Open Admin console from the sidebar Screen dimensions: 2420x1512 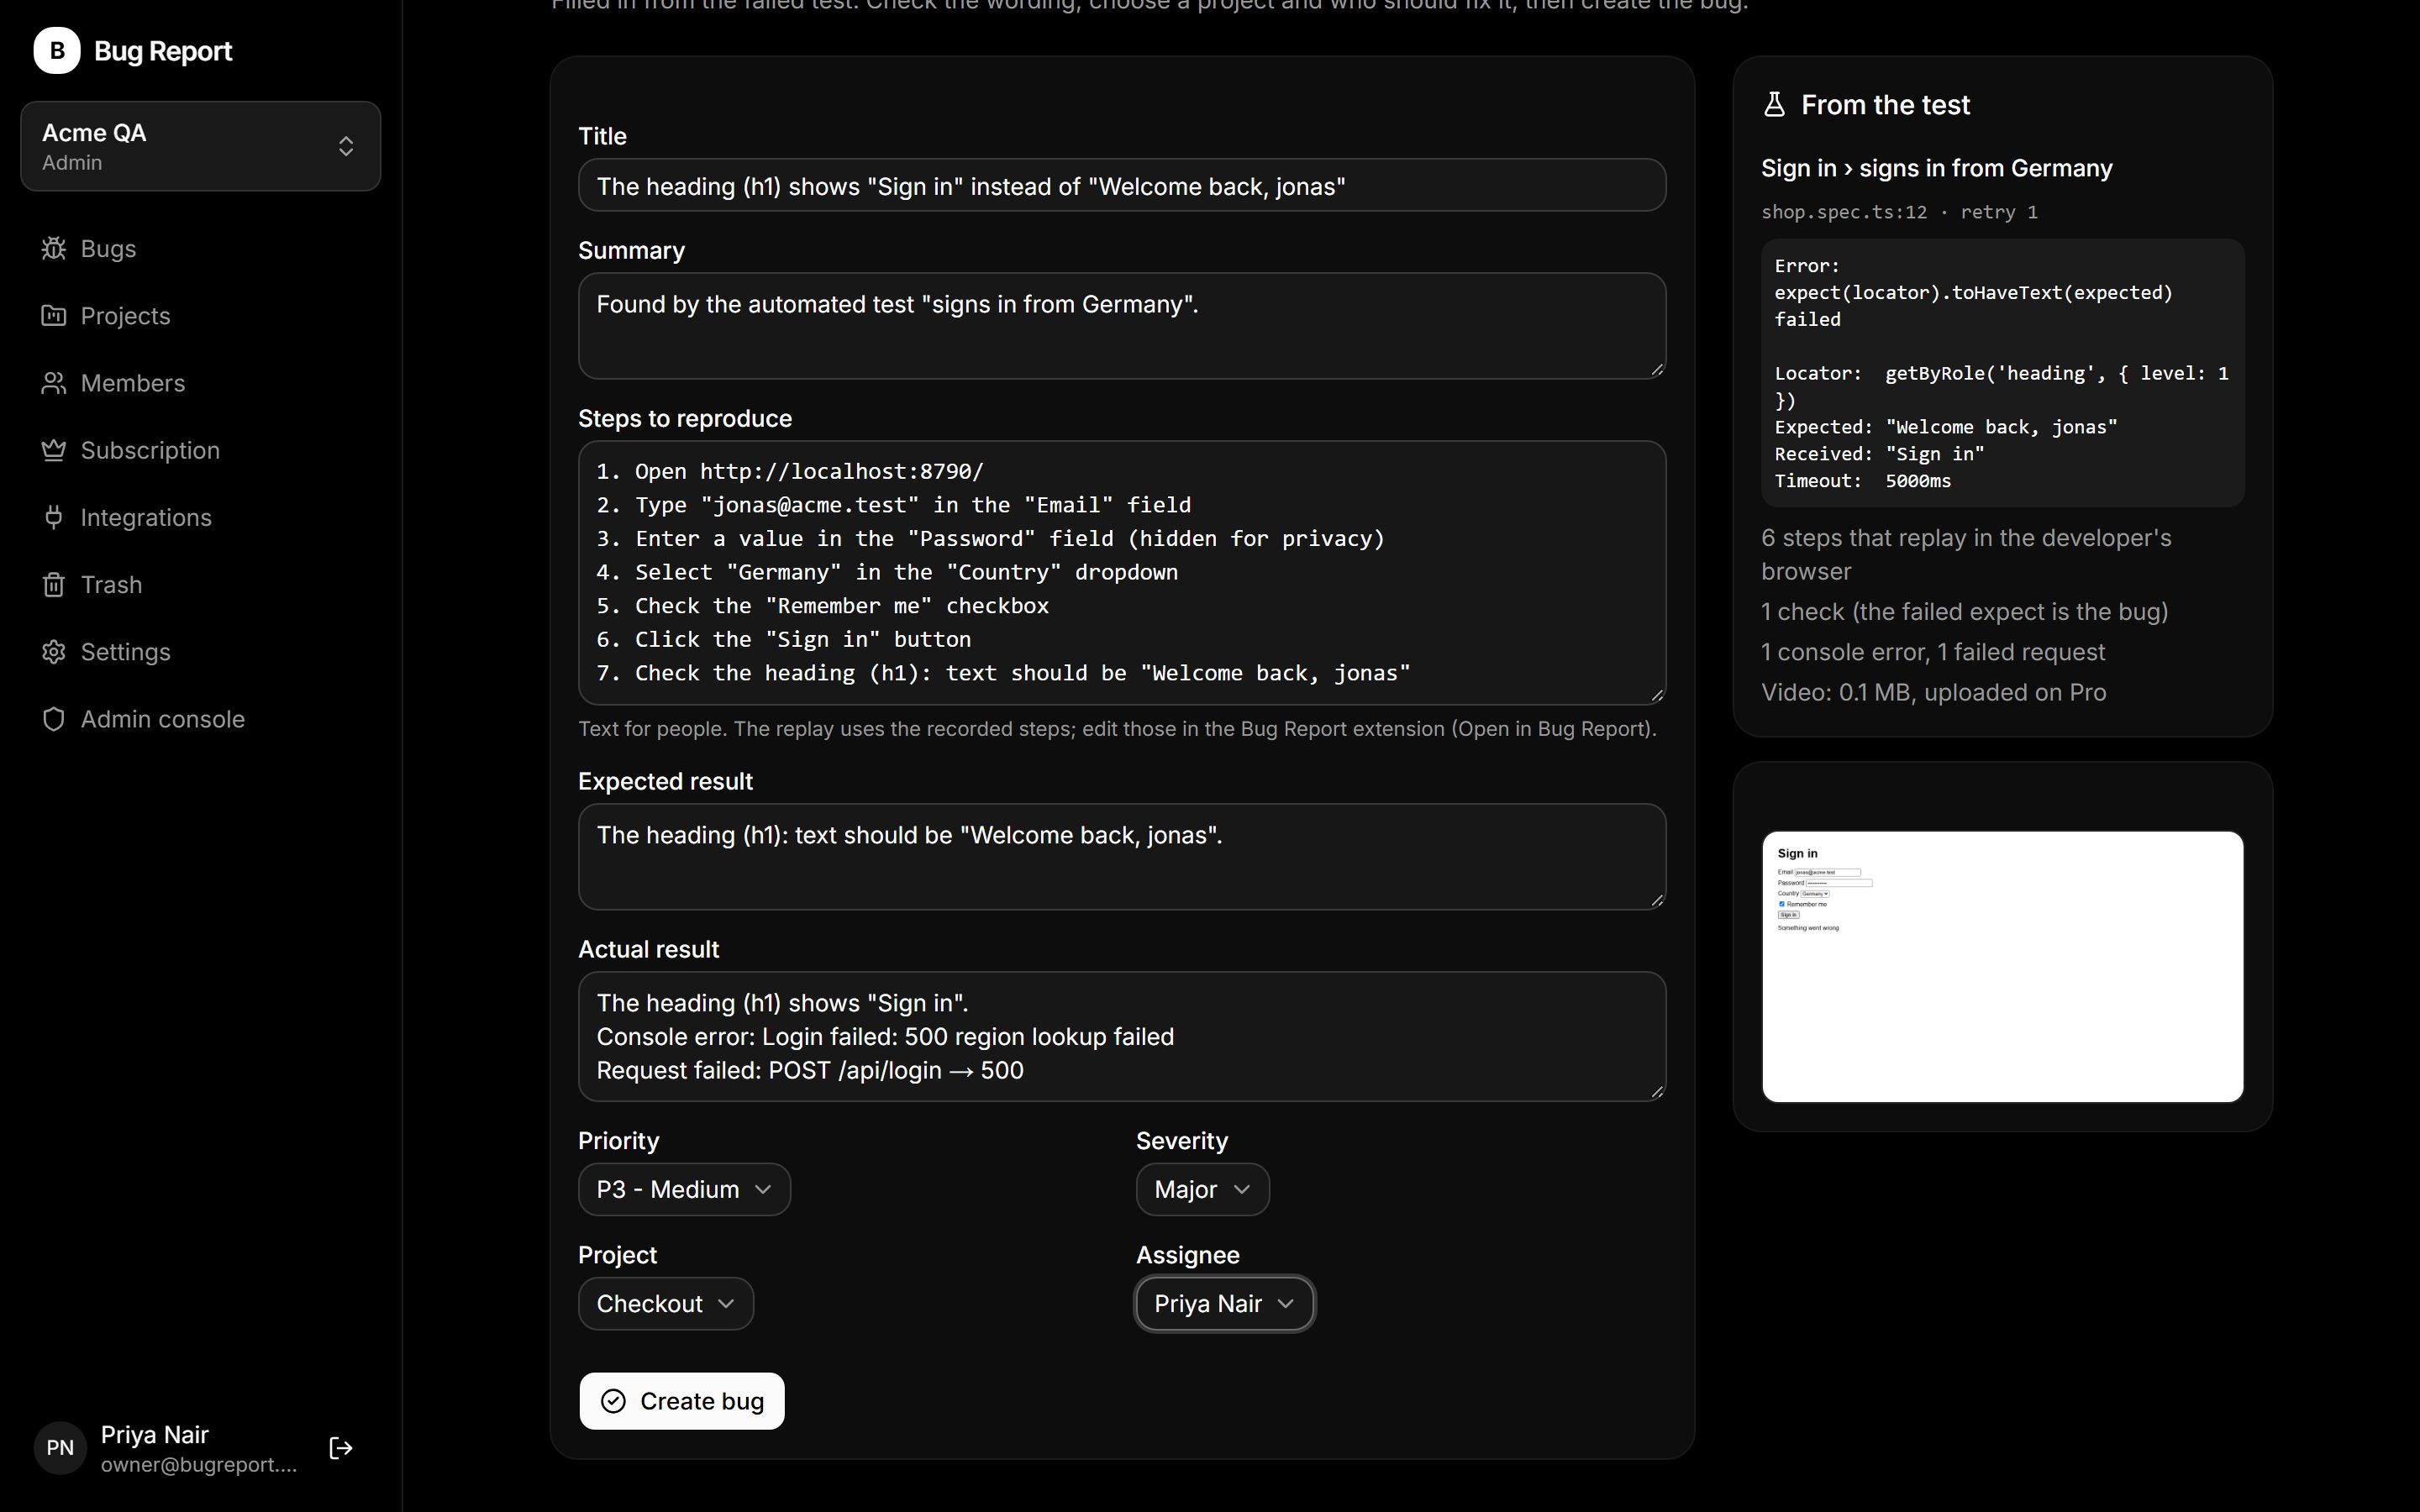click(x=201, y=719)
